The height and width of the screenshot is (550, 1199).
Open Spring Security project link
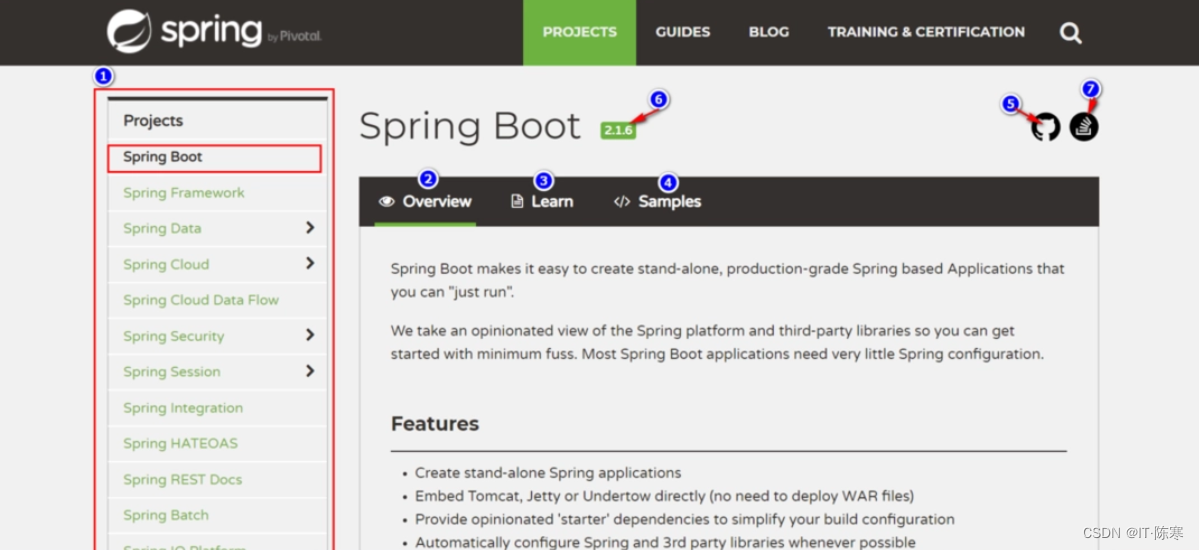174,337
